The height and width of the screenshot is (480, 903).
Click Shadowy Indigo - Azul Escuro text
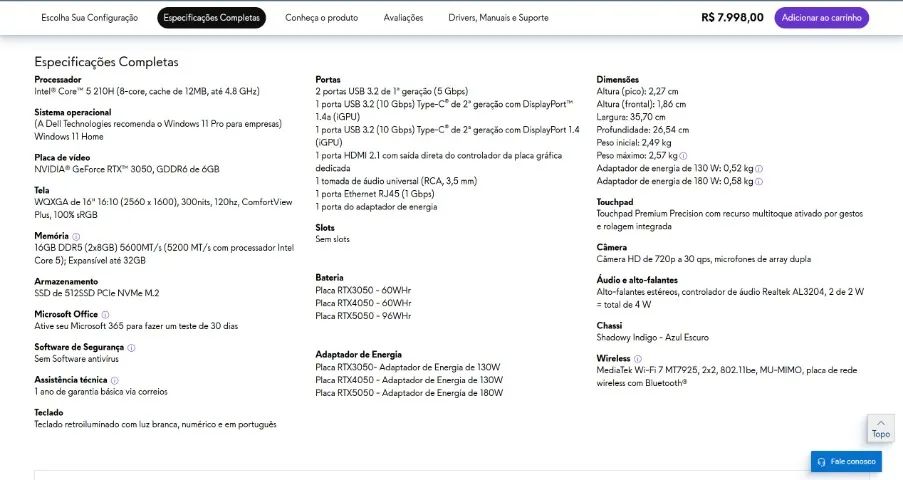[x=652, y=337]
